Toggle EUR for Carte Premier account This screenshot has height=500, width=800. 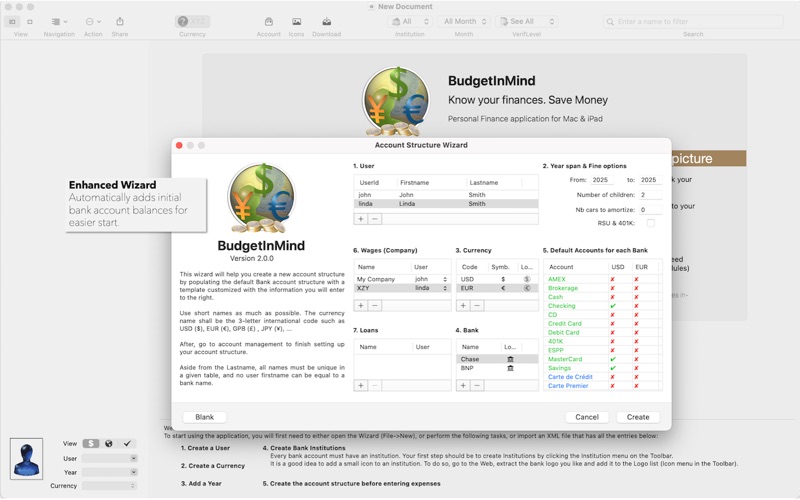pos(636,386)
